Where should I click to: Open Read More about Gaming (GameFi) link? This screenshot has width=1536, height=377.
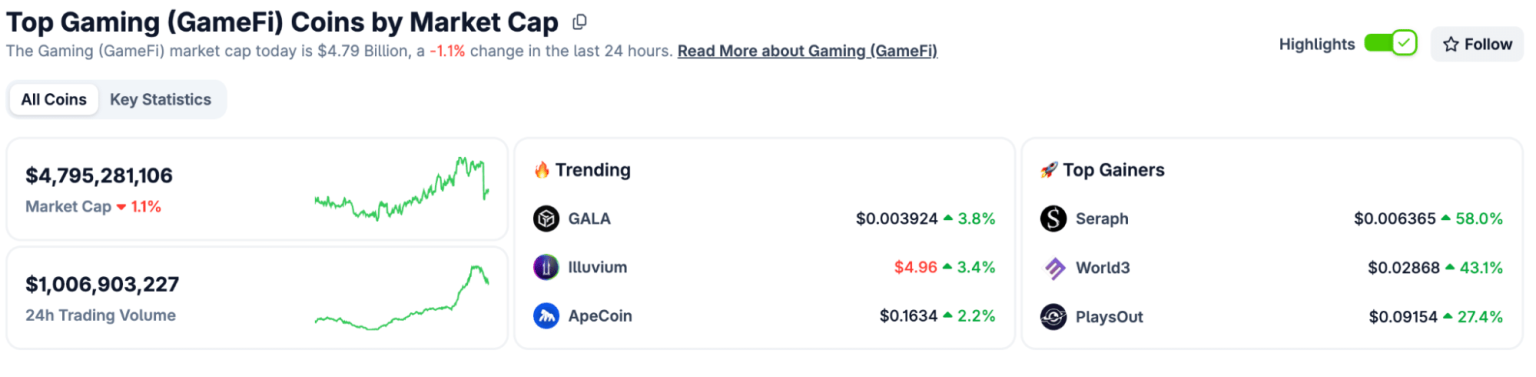tap(807, 50)
